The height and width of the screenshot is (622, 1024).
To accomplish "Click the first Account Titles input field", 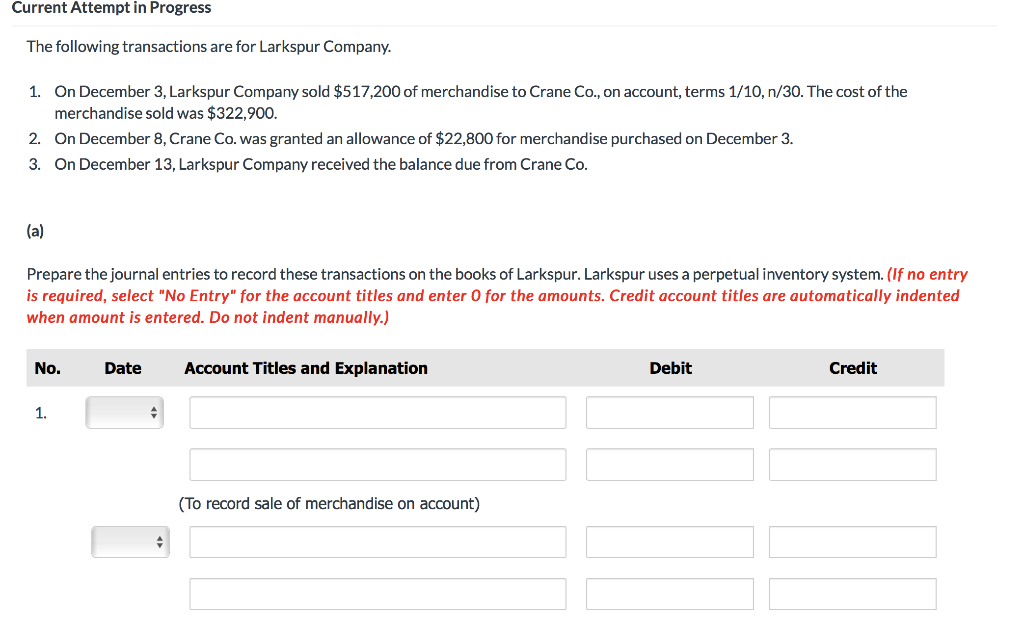I will [377, 412].
